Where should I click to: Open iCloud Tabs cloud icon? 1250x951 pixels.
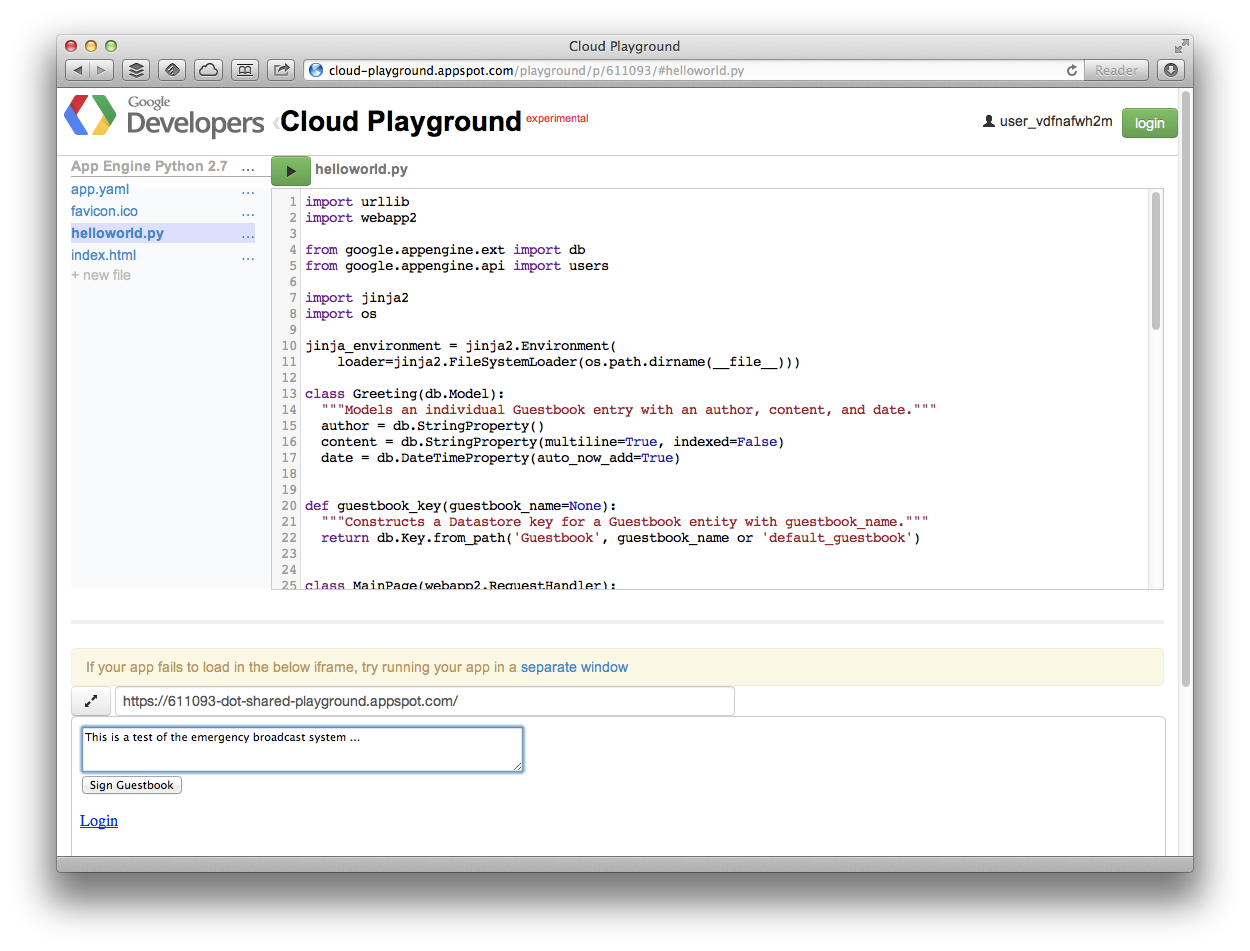[x=209, y=70]
